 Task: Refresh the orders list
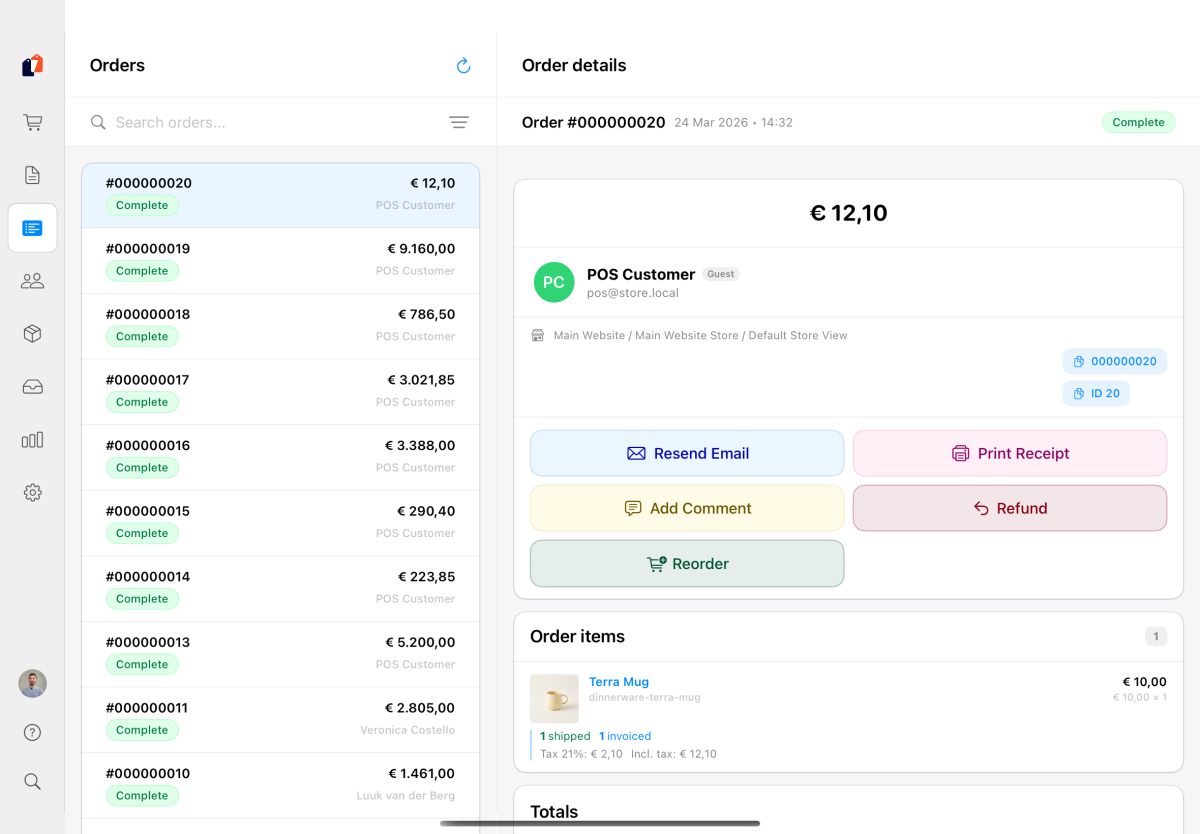[x=463, y=65]
